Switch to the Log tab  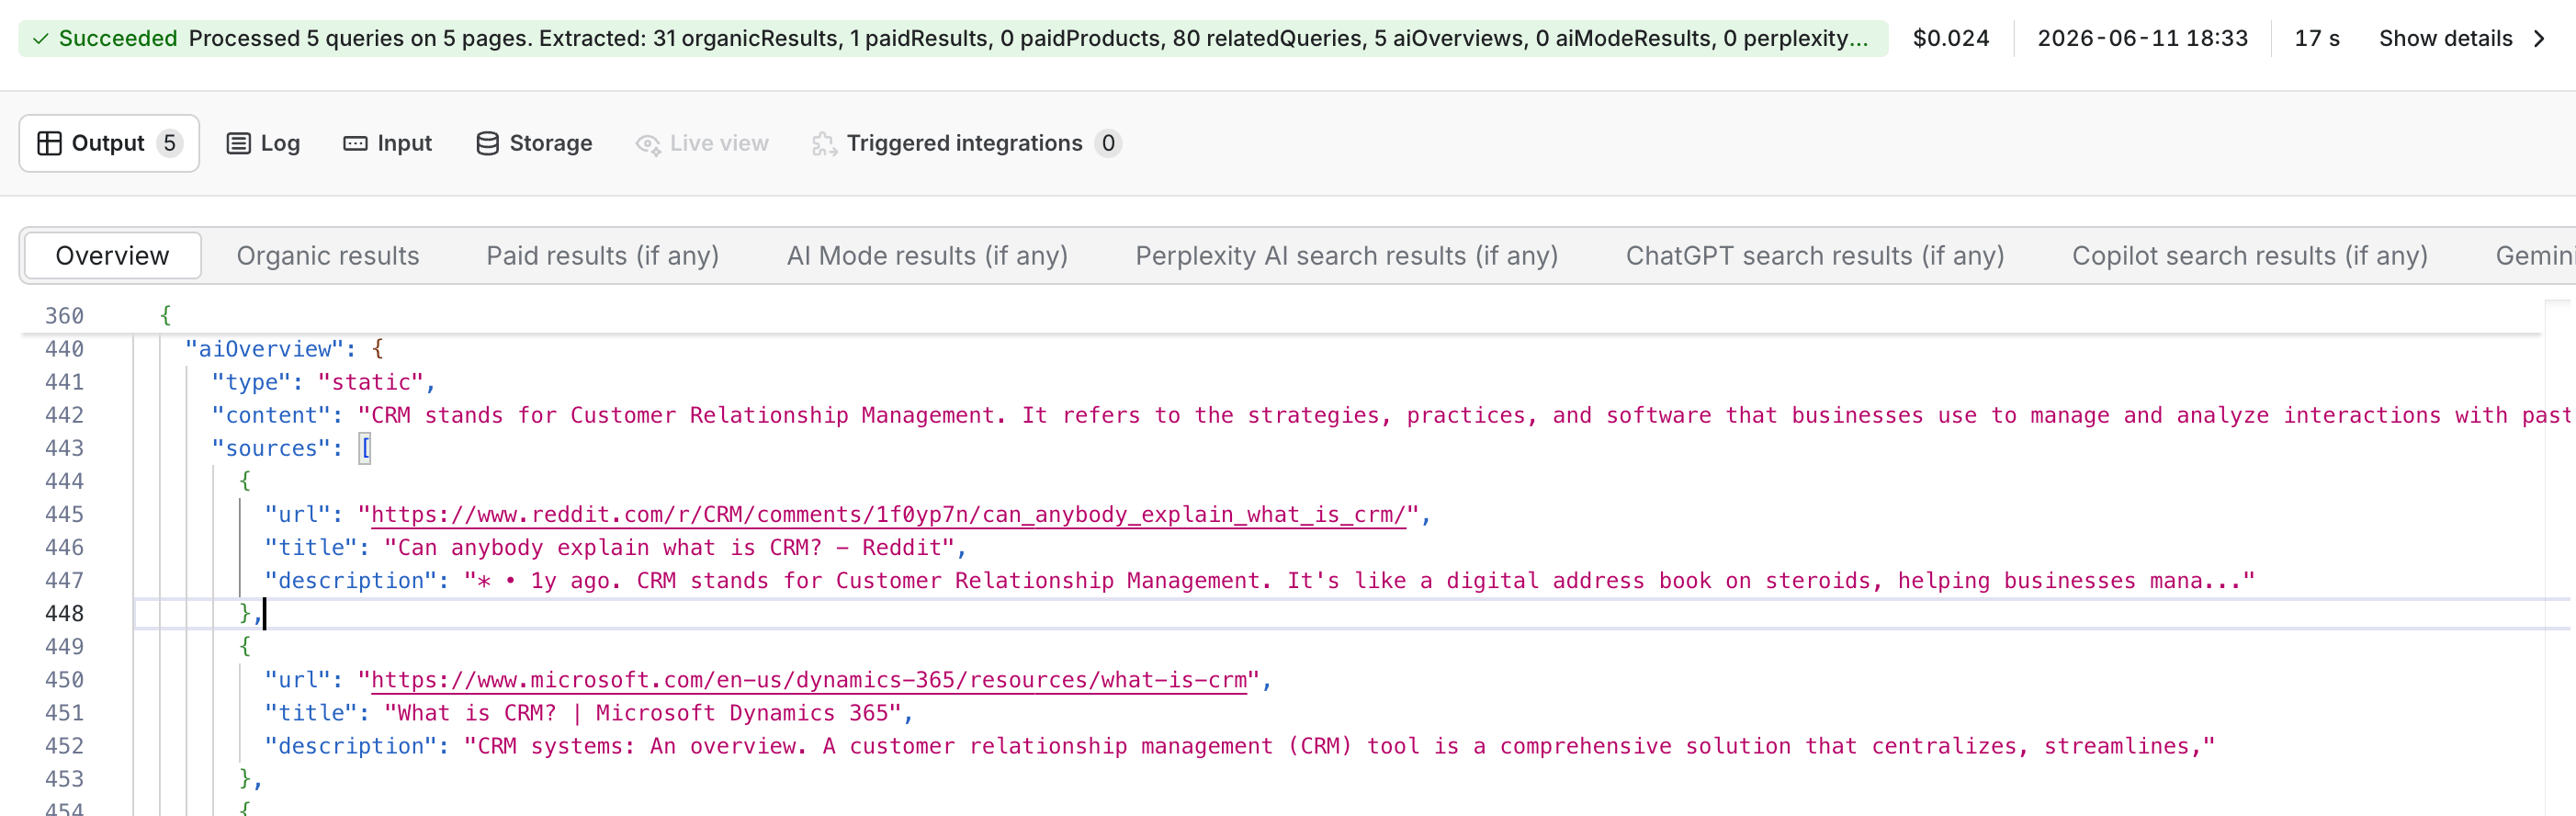263,143
